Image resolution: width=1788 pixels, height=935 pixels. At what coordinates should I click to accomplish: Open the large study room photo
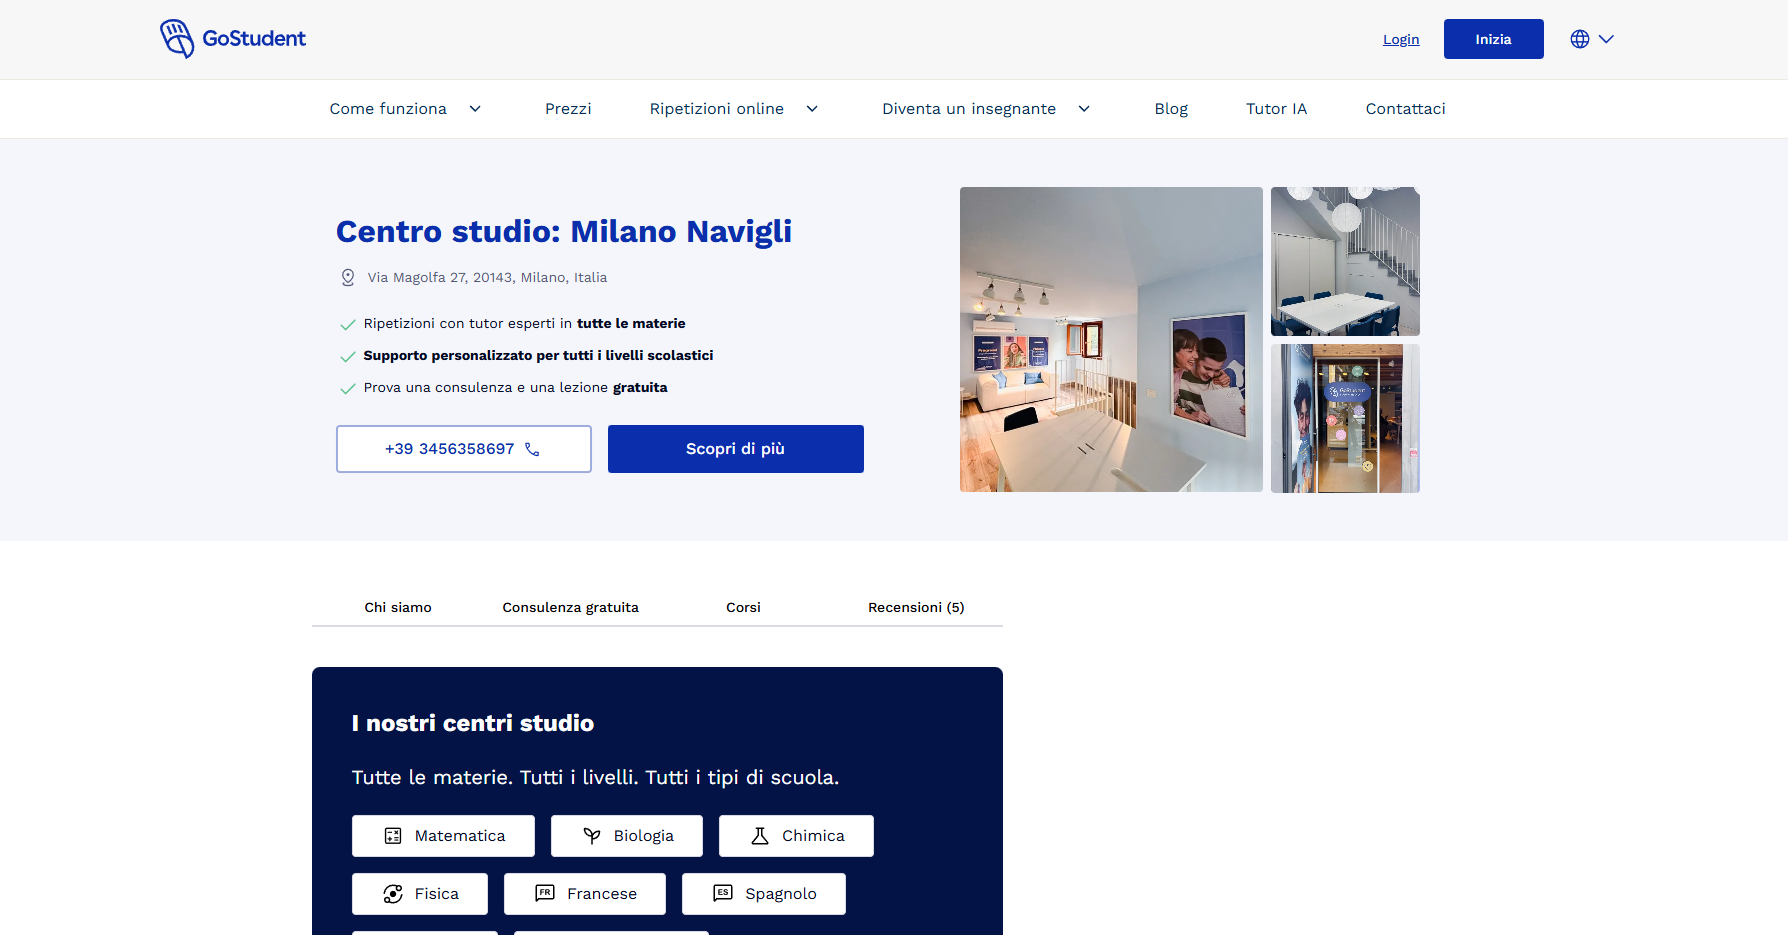[1111, 339]
